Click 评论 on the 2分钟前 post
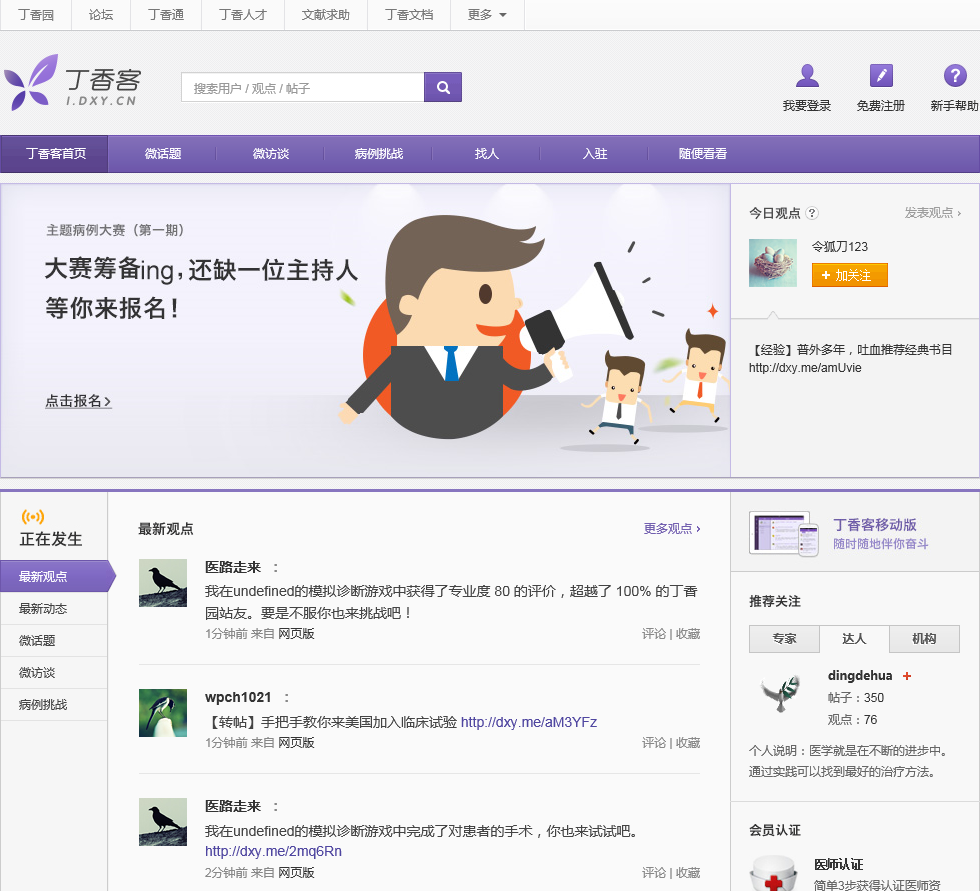Screen dimensions: 980x891 pos(654,872)
